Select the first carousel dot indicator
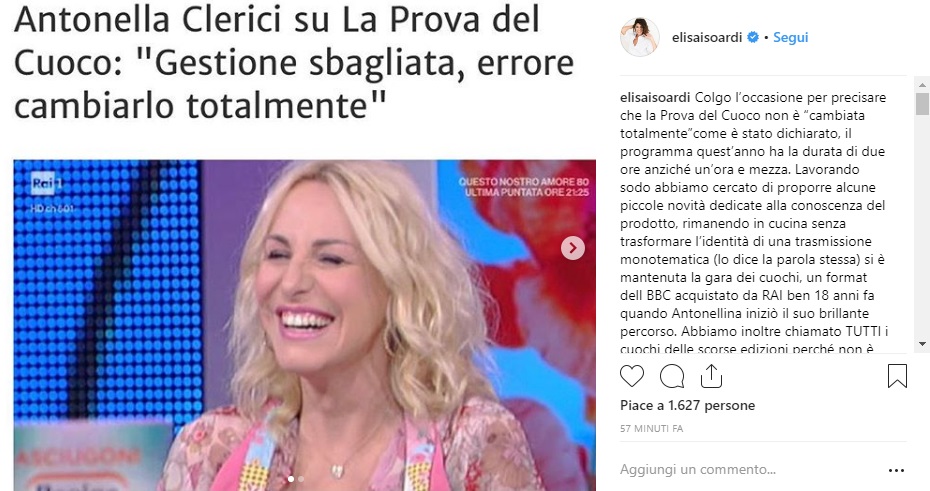The width and height of the screenshot is (930, 491). pyautogui.click(x=291, y=479)
